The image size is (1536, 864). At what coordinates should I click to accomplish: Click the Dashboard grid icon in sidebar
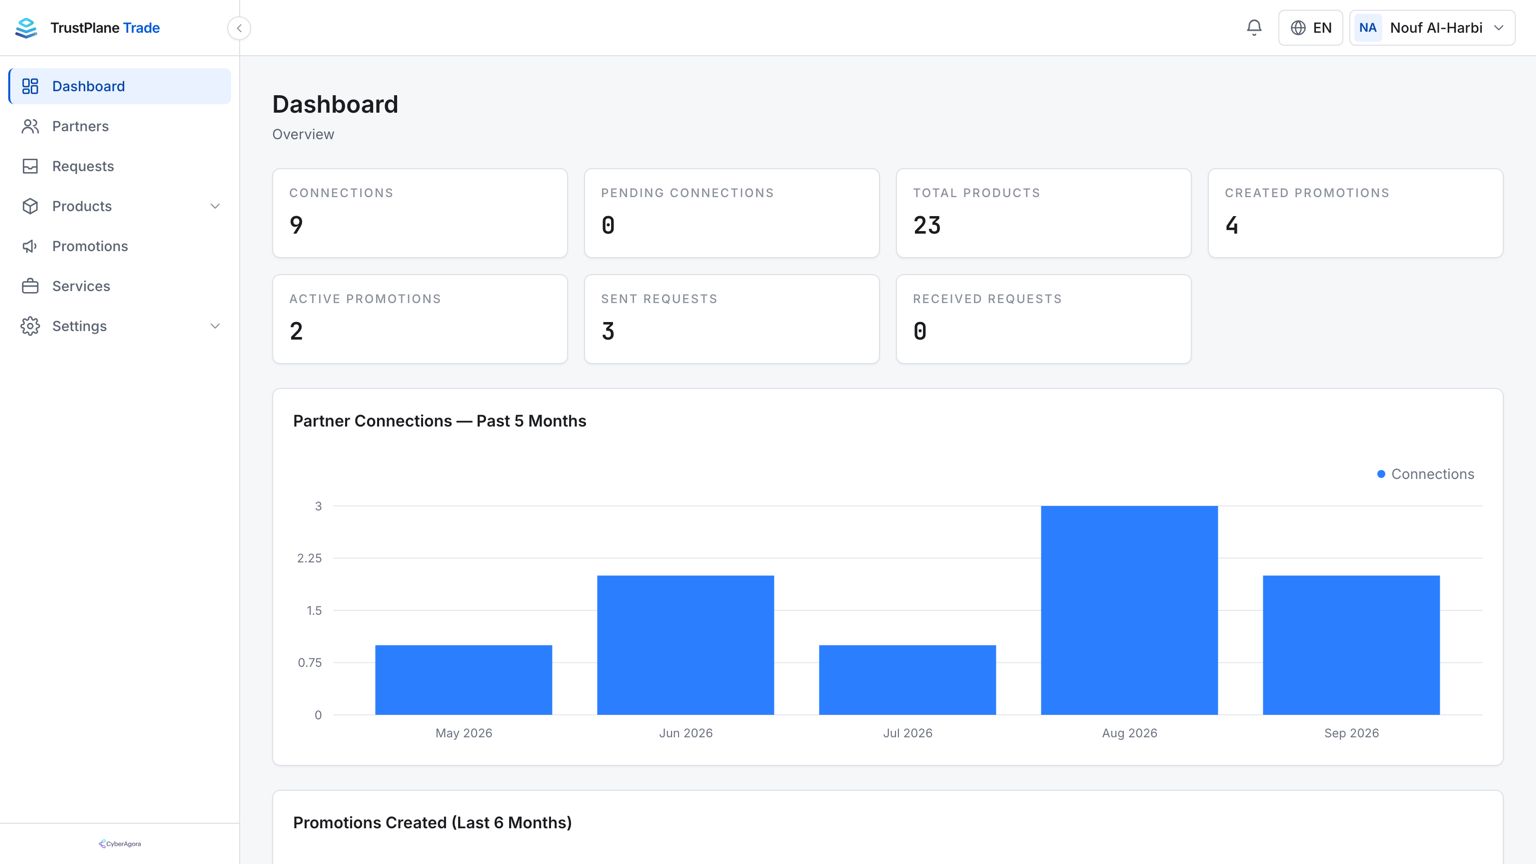(30, 86)
